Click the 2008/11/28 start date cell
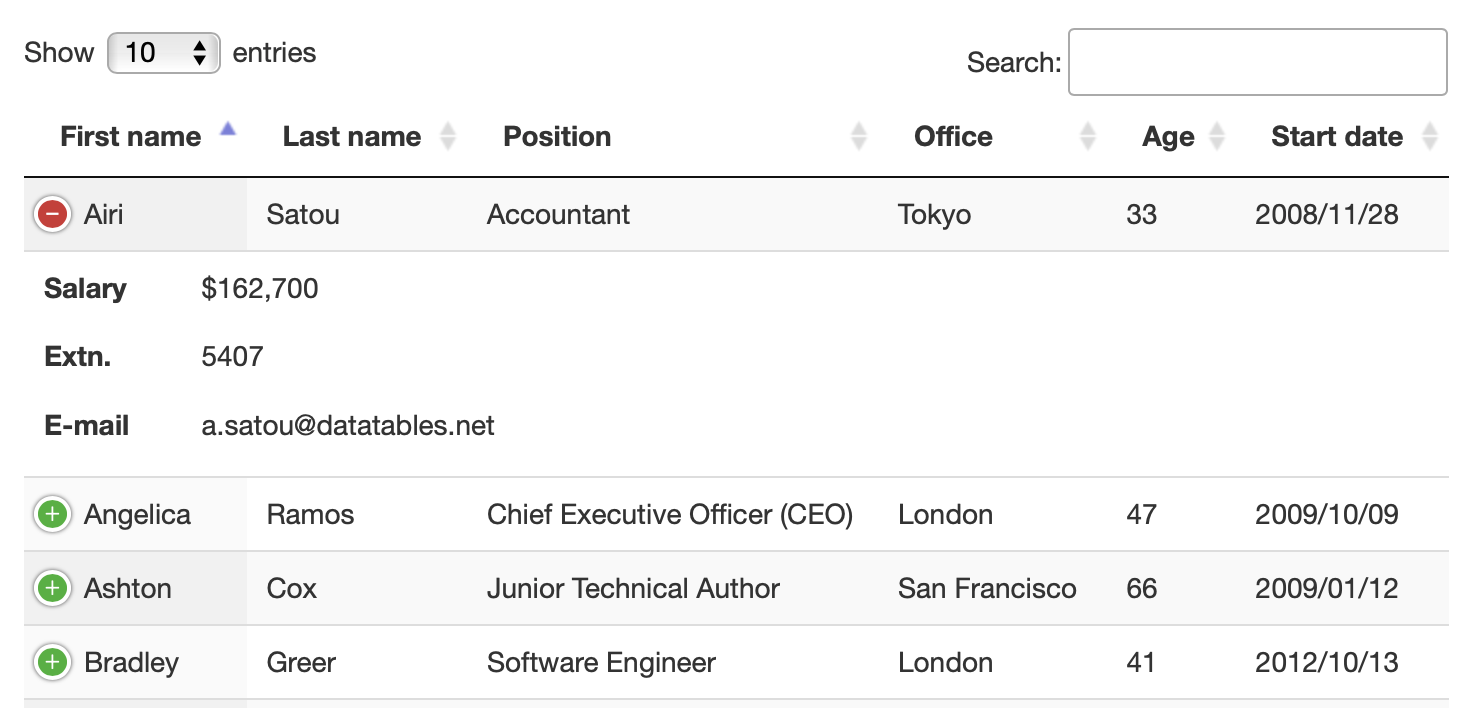 1326,214
